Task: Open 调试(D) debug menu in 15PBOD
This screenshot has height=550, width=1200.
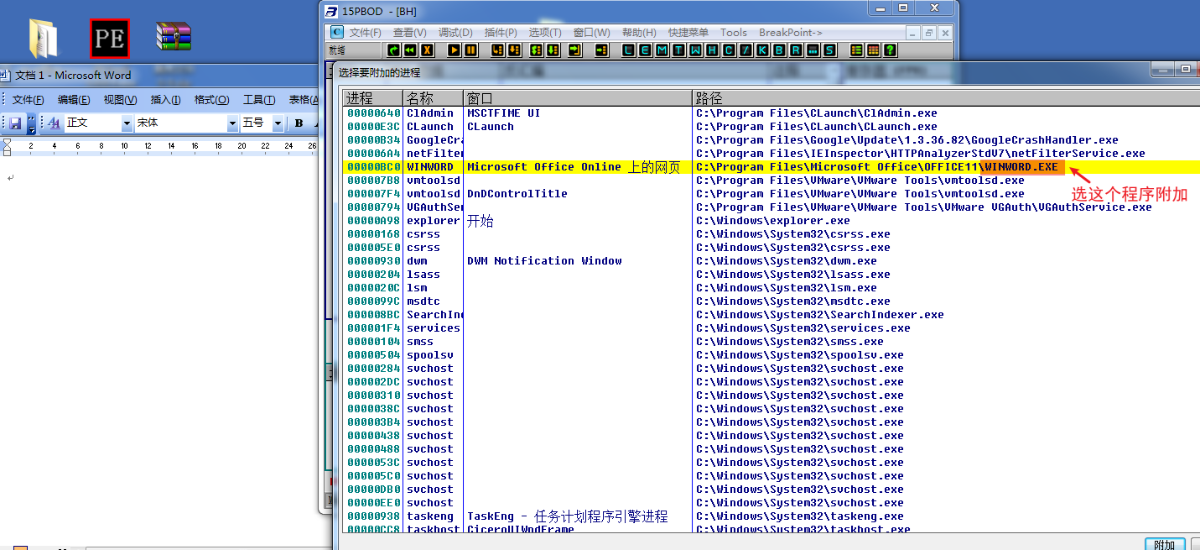Action: tap(456, 32)
